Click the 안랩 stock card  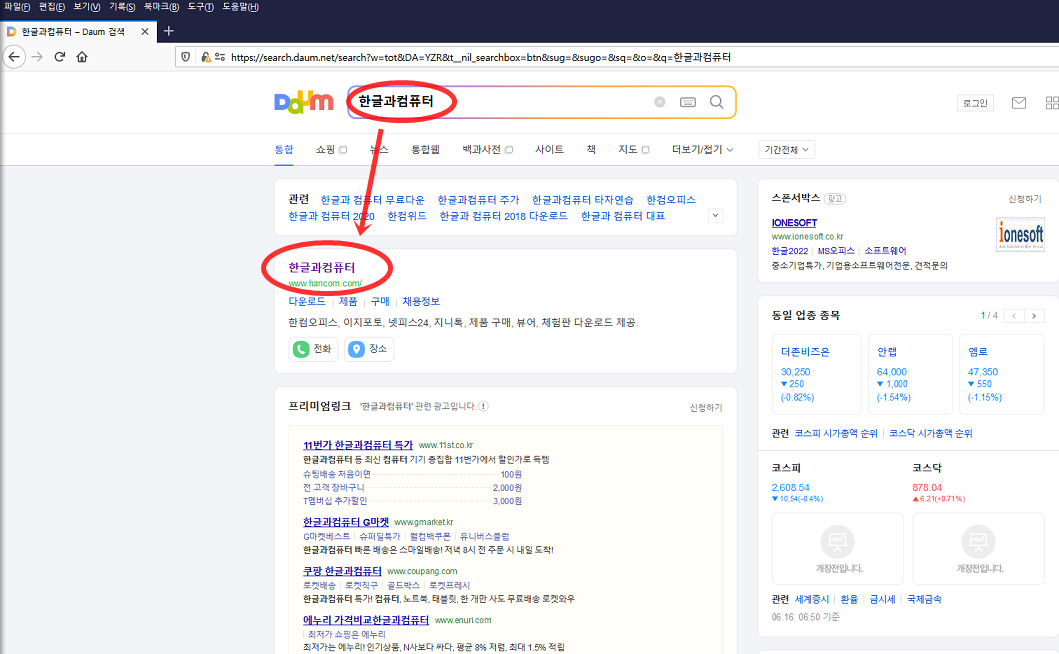(910, 374)
